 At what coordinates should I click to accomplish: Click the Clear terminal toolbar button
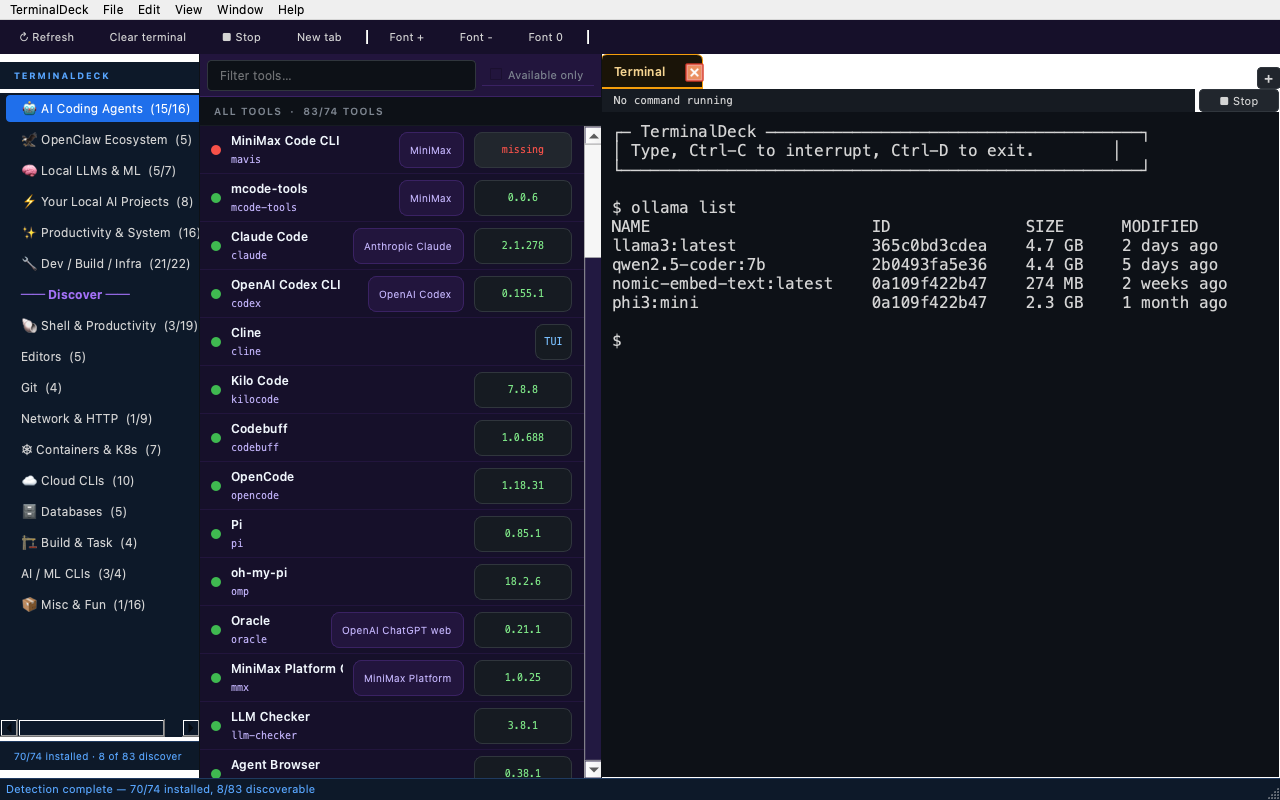pyautogui.click(x=148, y=37)
